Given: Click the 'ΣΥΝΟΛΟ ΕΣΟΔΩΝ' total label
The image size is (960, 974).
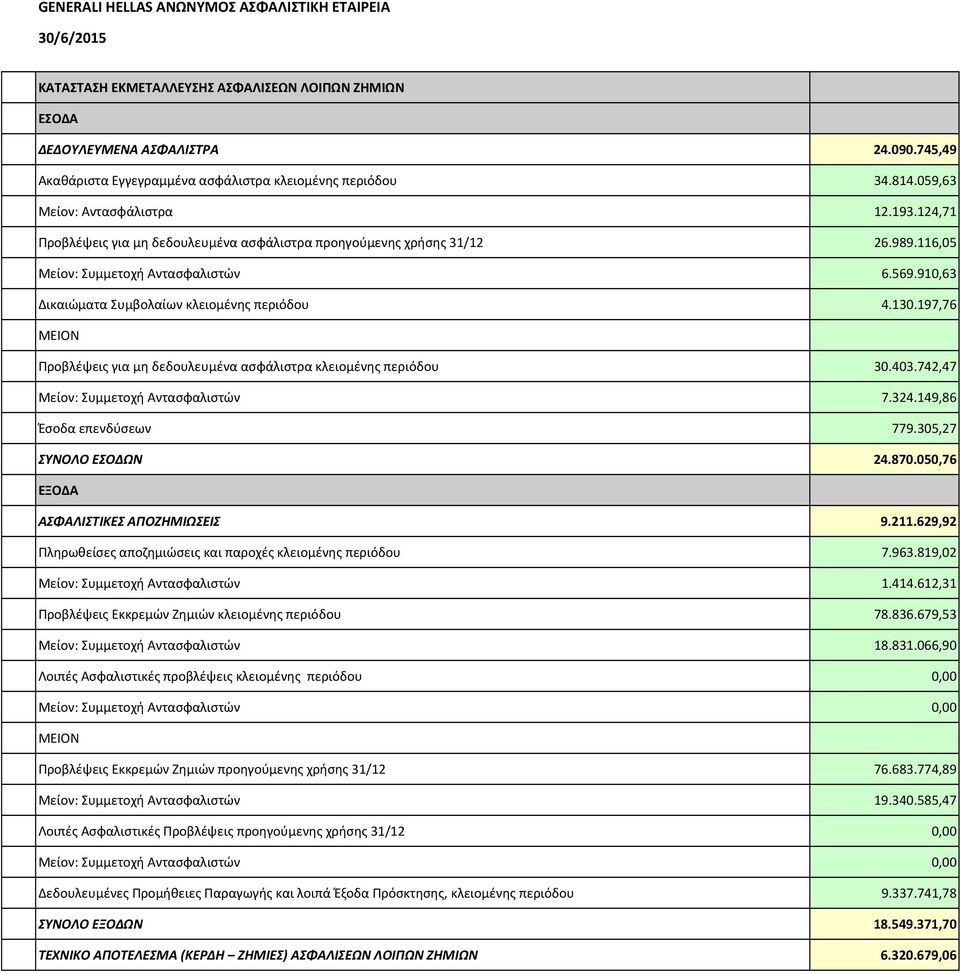Looking at the screenshot, I should tap(90, 460).
